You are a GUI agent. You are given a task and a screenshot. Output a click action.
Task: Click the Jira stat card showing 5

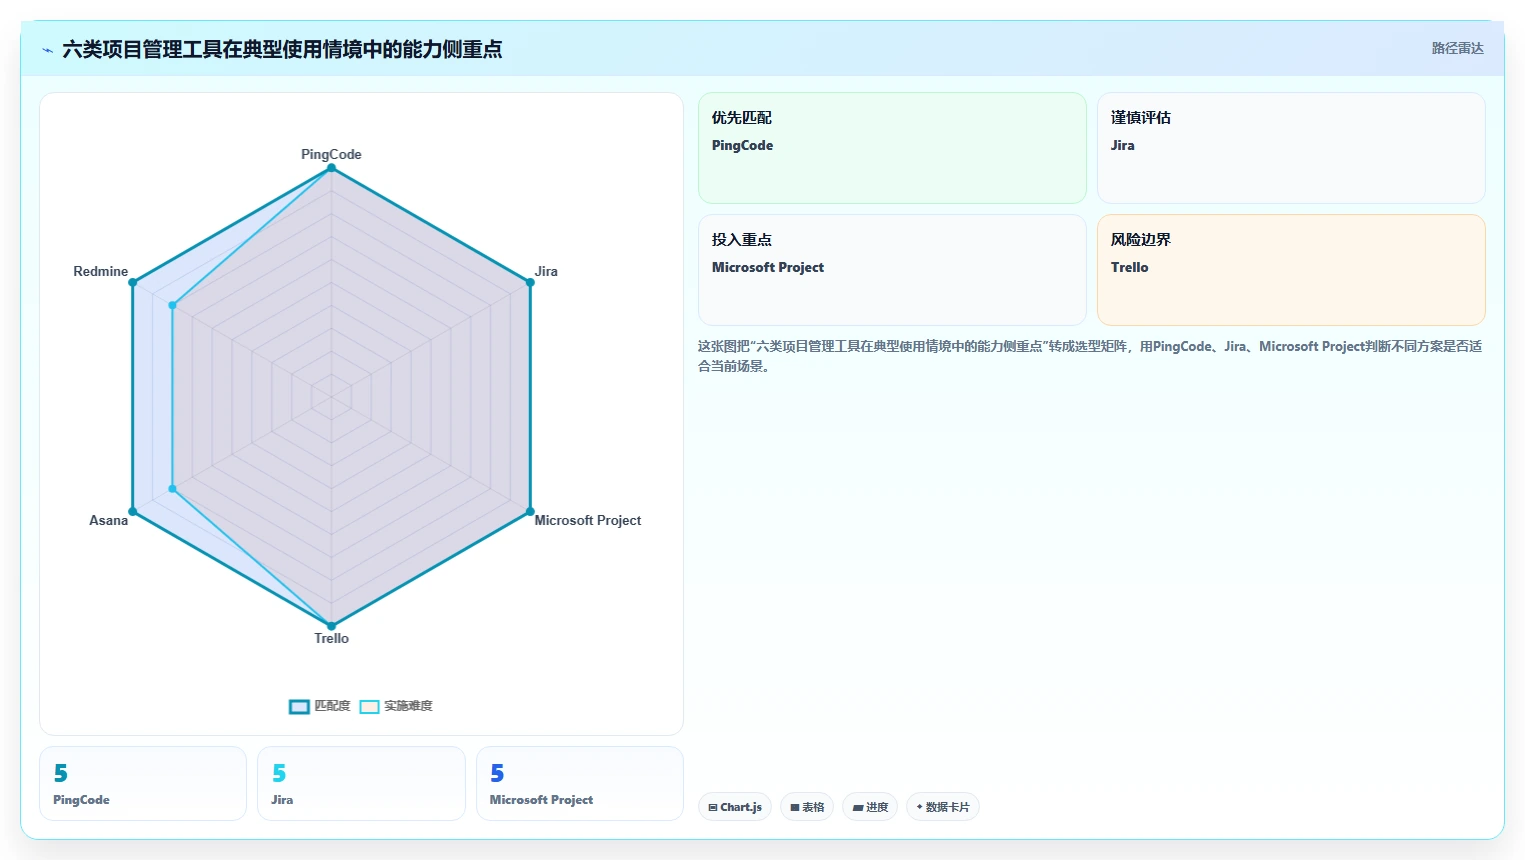point(361,784)
